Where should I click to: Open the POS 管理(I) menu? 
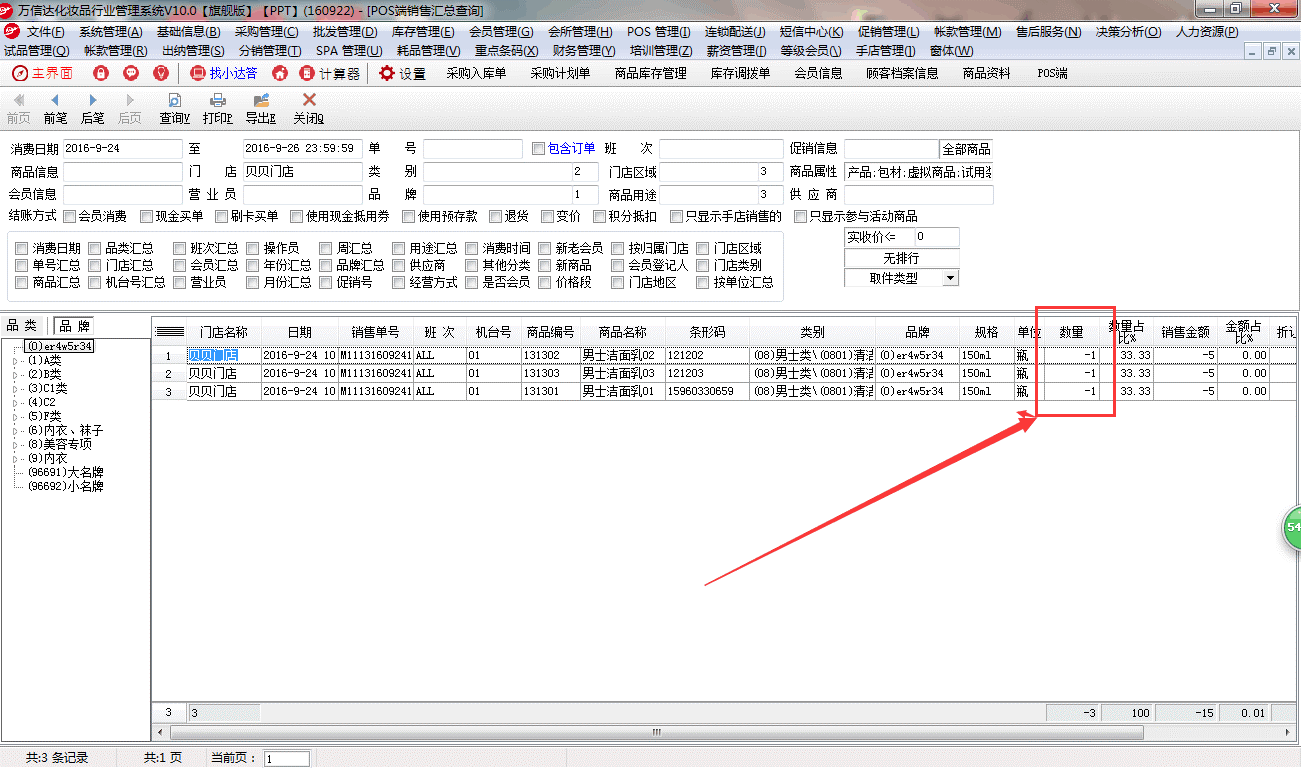click(x=660, y=32)
